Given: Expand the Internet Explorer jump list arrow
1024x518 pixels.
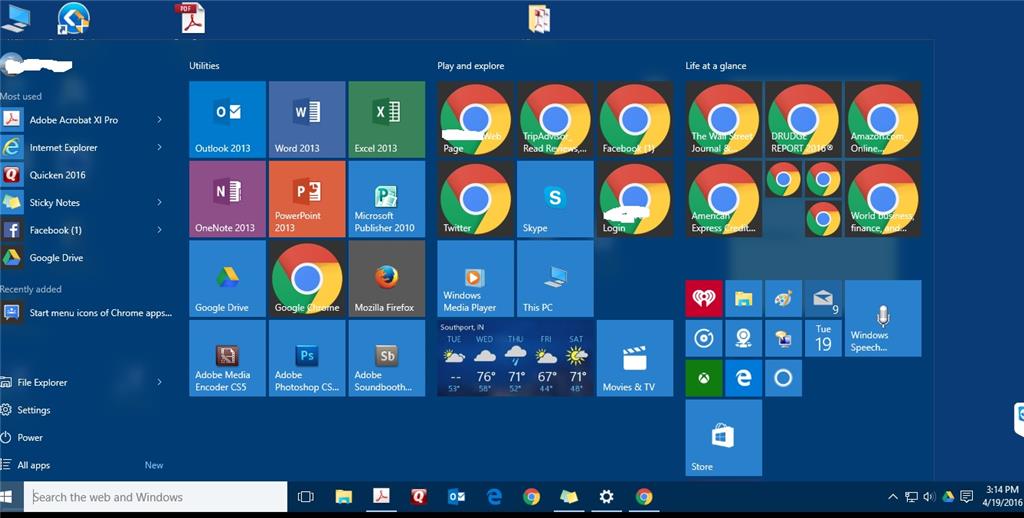Looking at the screenshot, I should (x=159, y=147).
